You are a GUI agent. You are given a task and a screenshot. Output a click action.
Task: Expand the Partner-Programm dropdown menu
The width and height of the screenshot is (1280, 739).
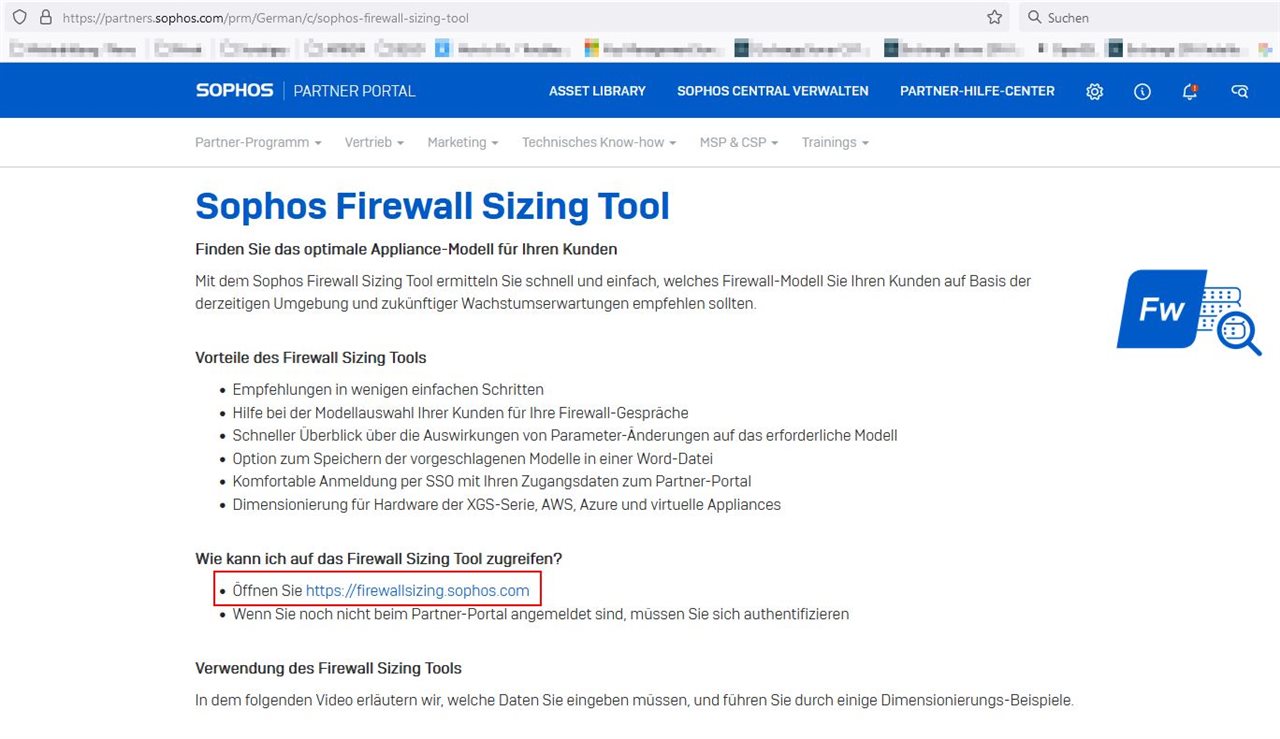(x=258, y=142)
